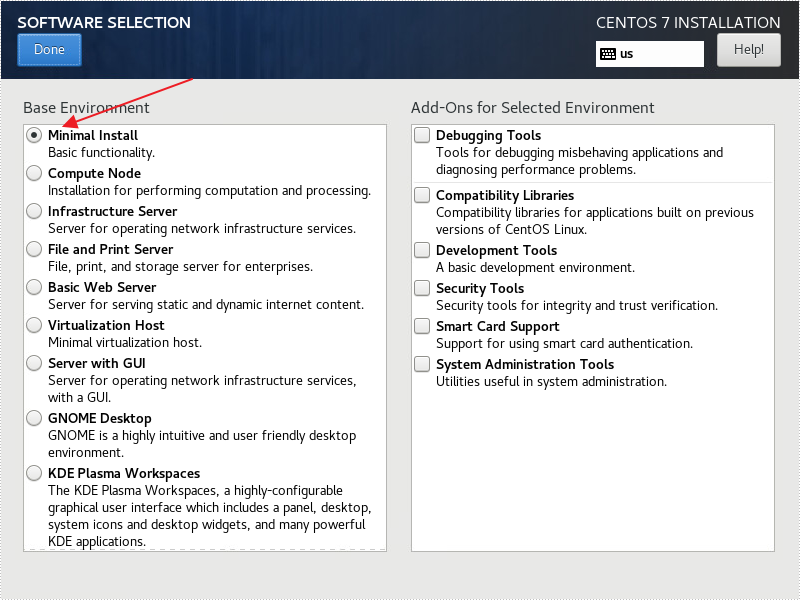Click the 'Development Tools' label
800x600 pixels.
496,251
